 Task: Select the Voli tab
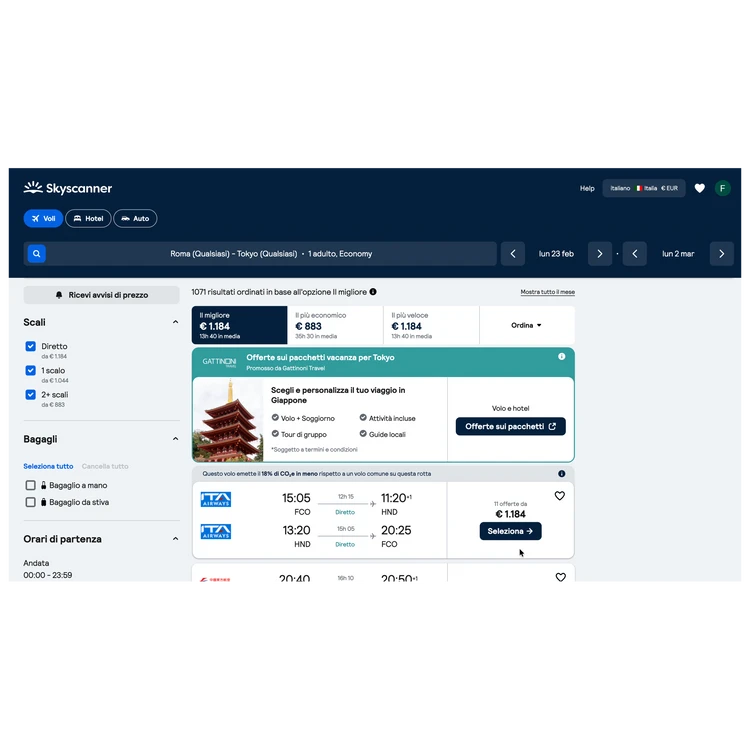(44, 219)
